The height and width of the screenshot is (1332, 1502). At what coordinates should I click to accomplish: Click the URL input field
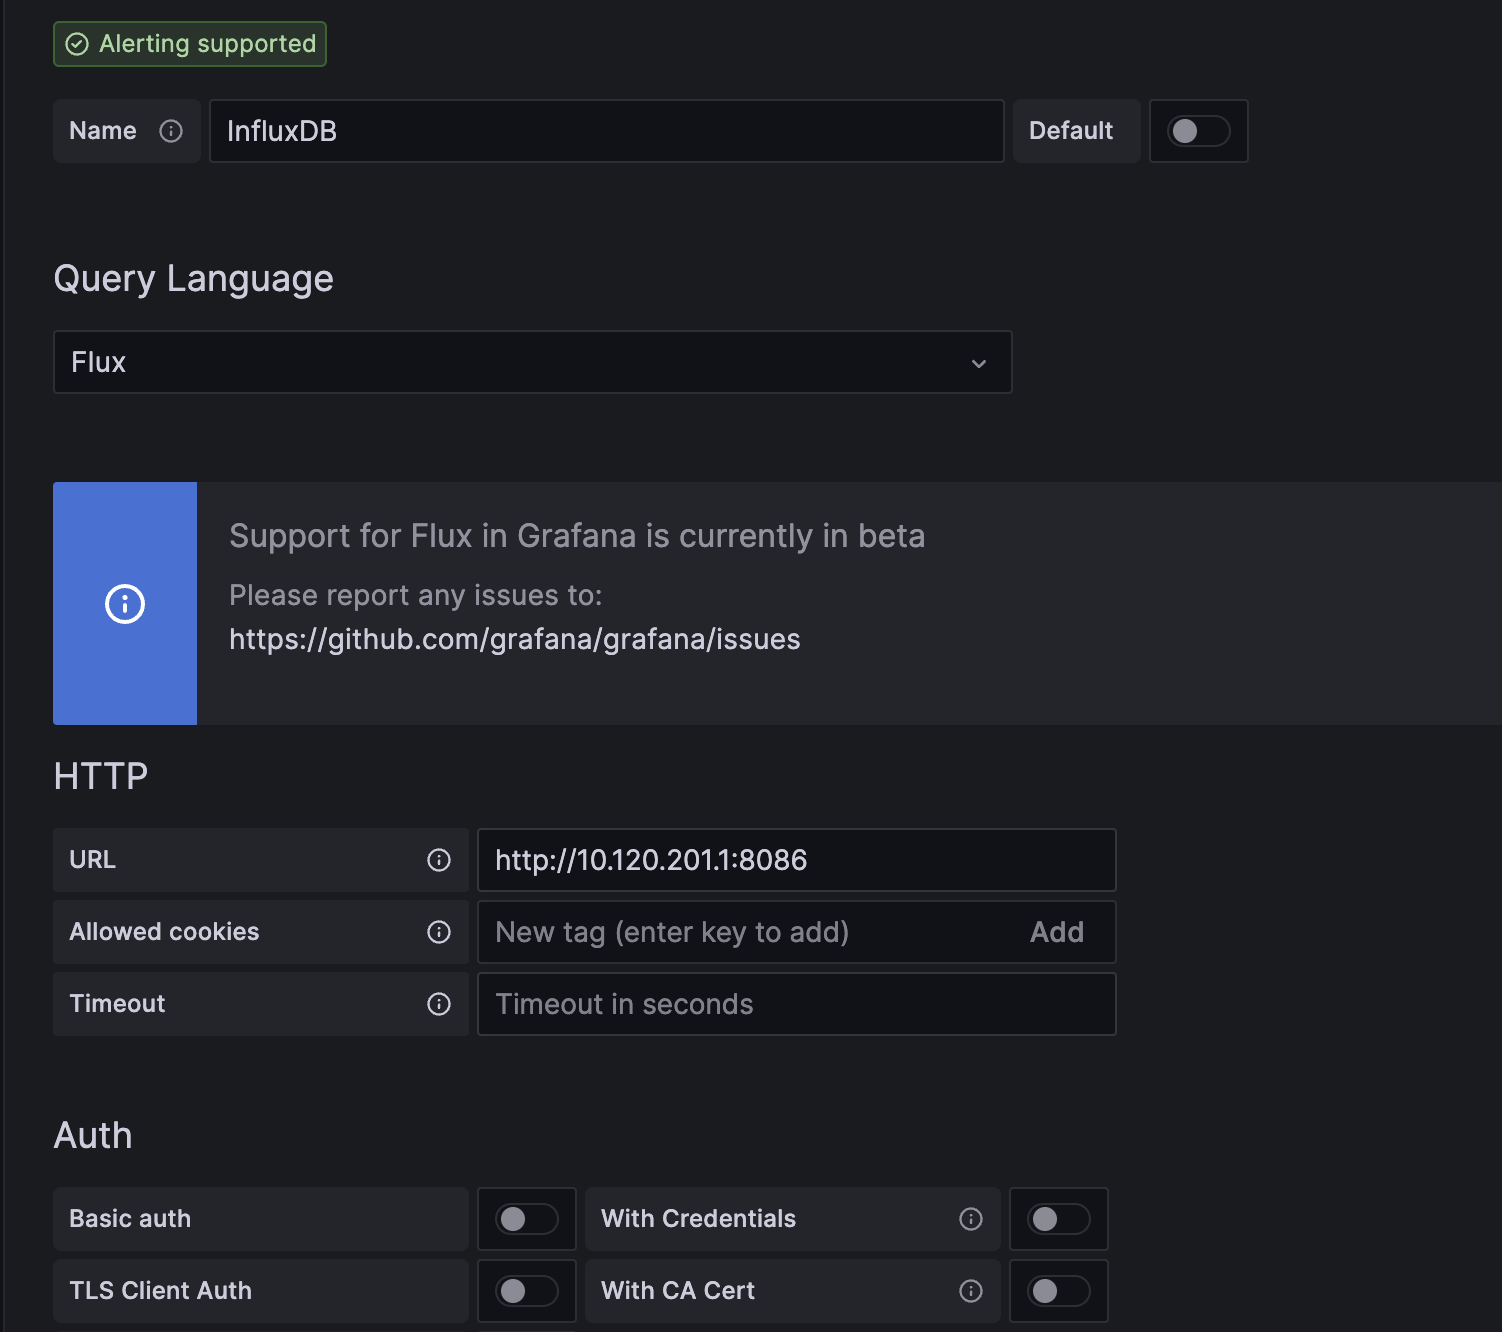[x=797, y=860]
